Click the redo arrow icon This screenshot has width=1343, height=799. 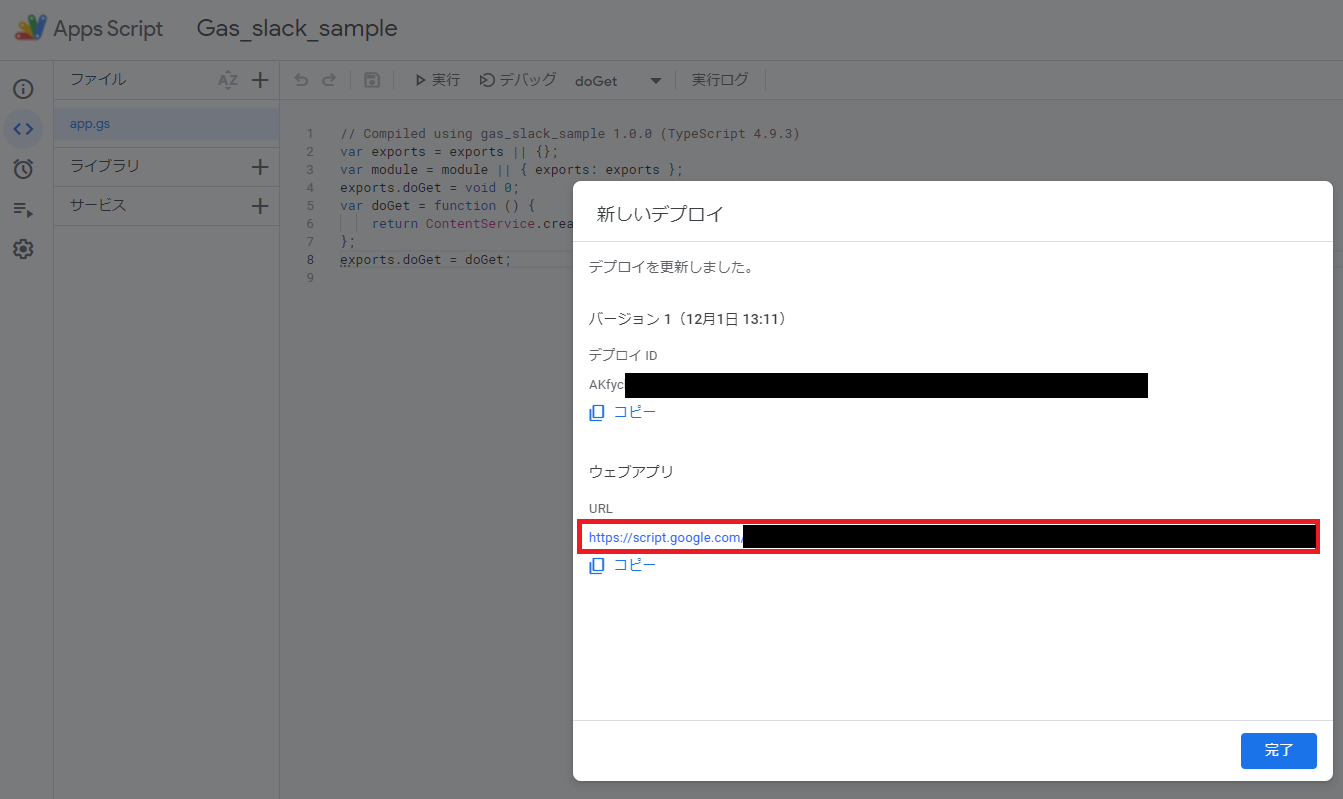click(329, 80)
